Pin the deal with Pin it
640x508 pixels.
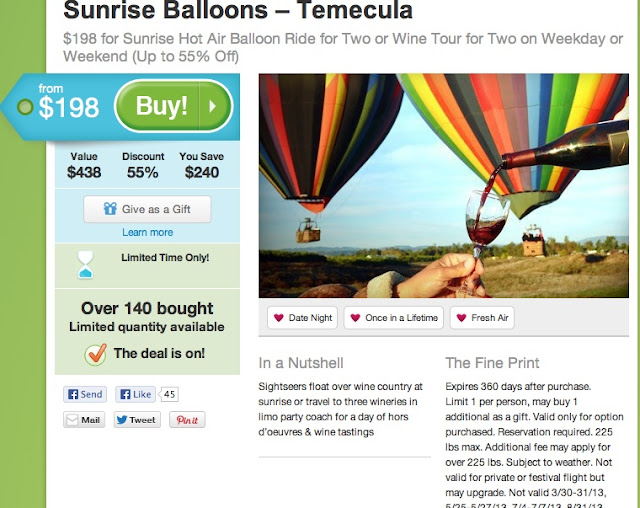click(187, 420)
